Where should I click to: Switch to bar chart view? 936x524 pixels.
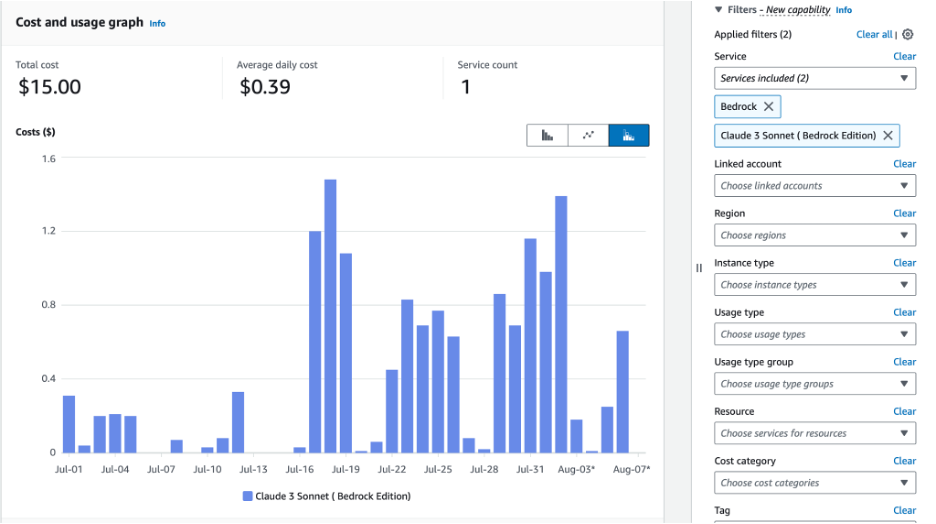[x=547, y=135]
